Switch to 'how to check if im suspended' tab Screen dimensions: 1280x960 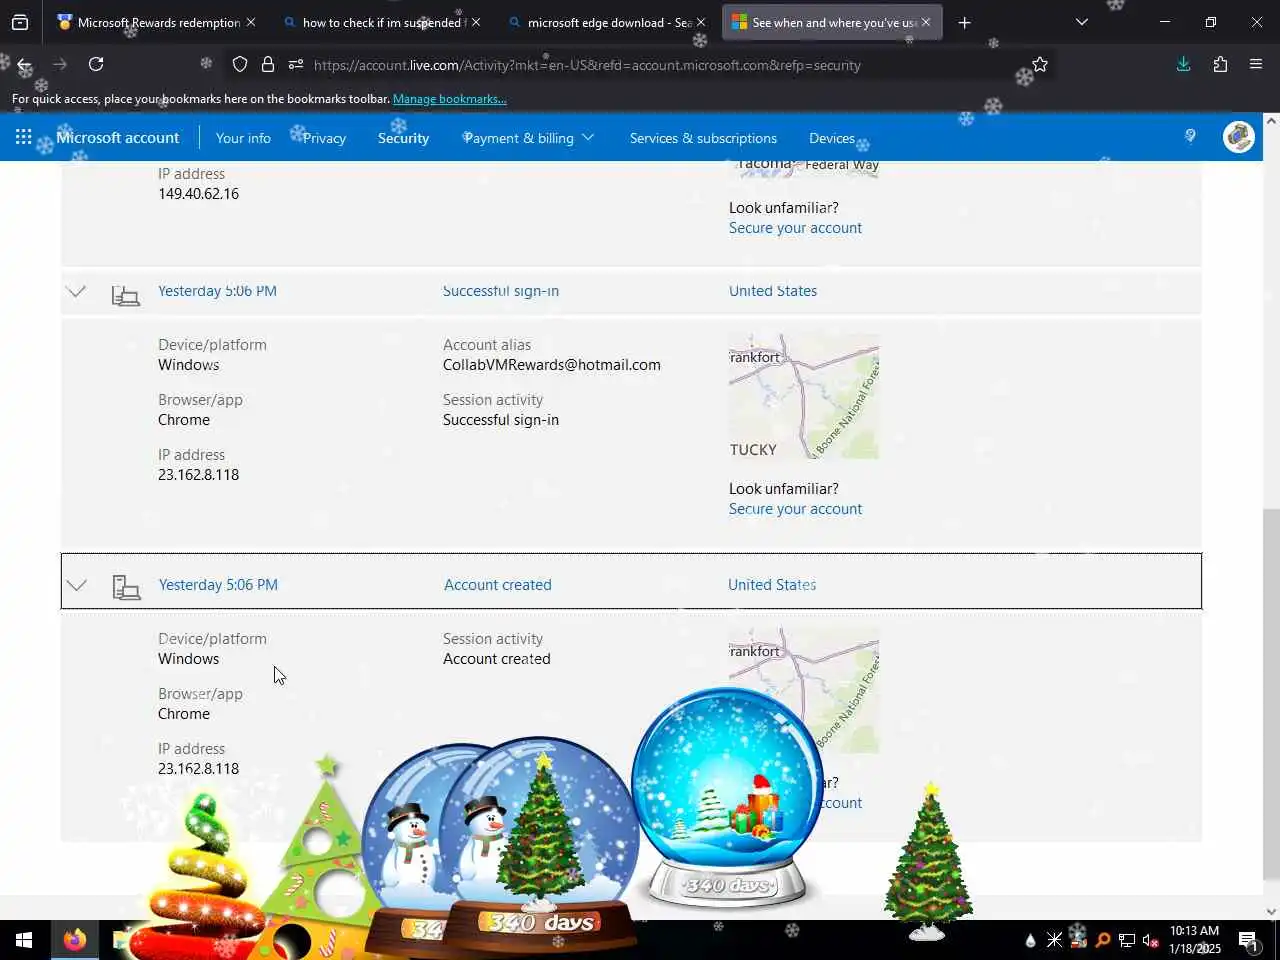383,22
